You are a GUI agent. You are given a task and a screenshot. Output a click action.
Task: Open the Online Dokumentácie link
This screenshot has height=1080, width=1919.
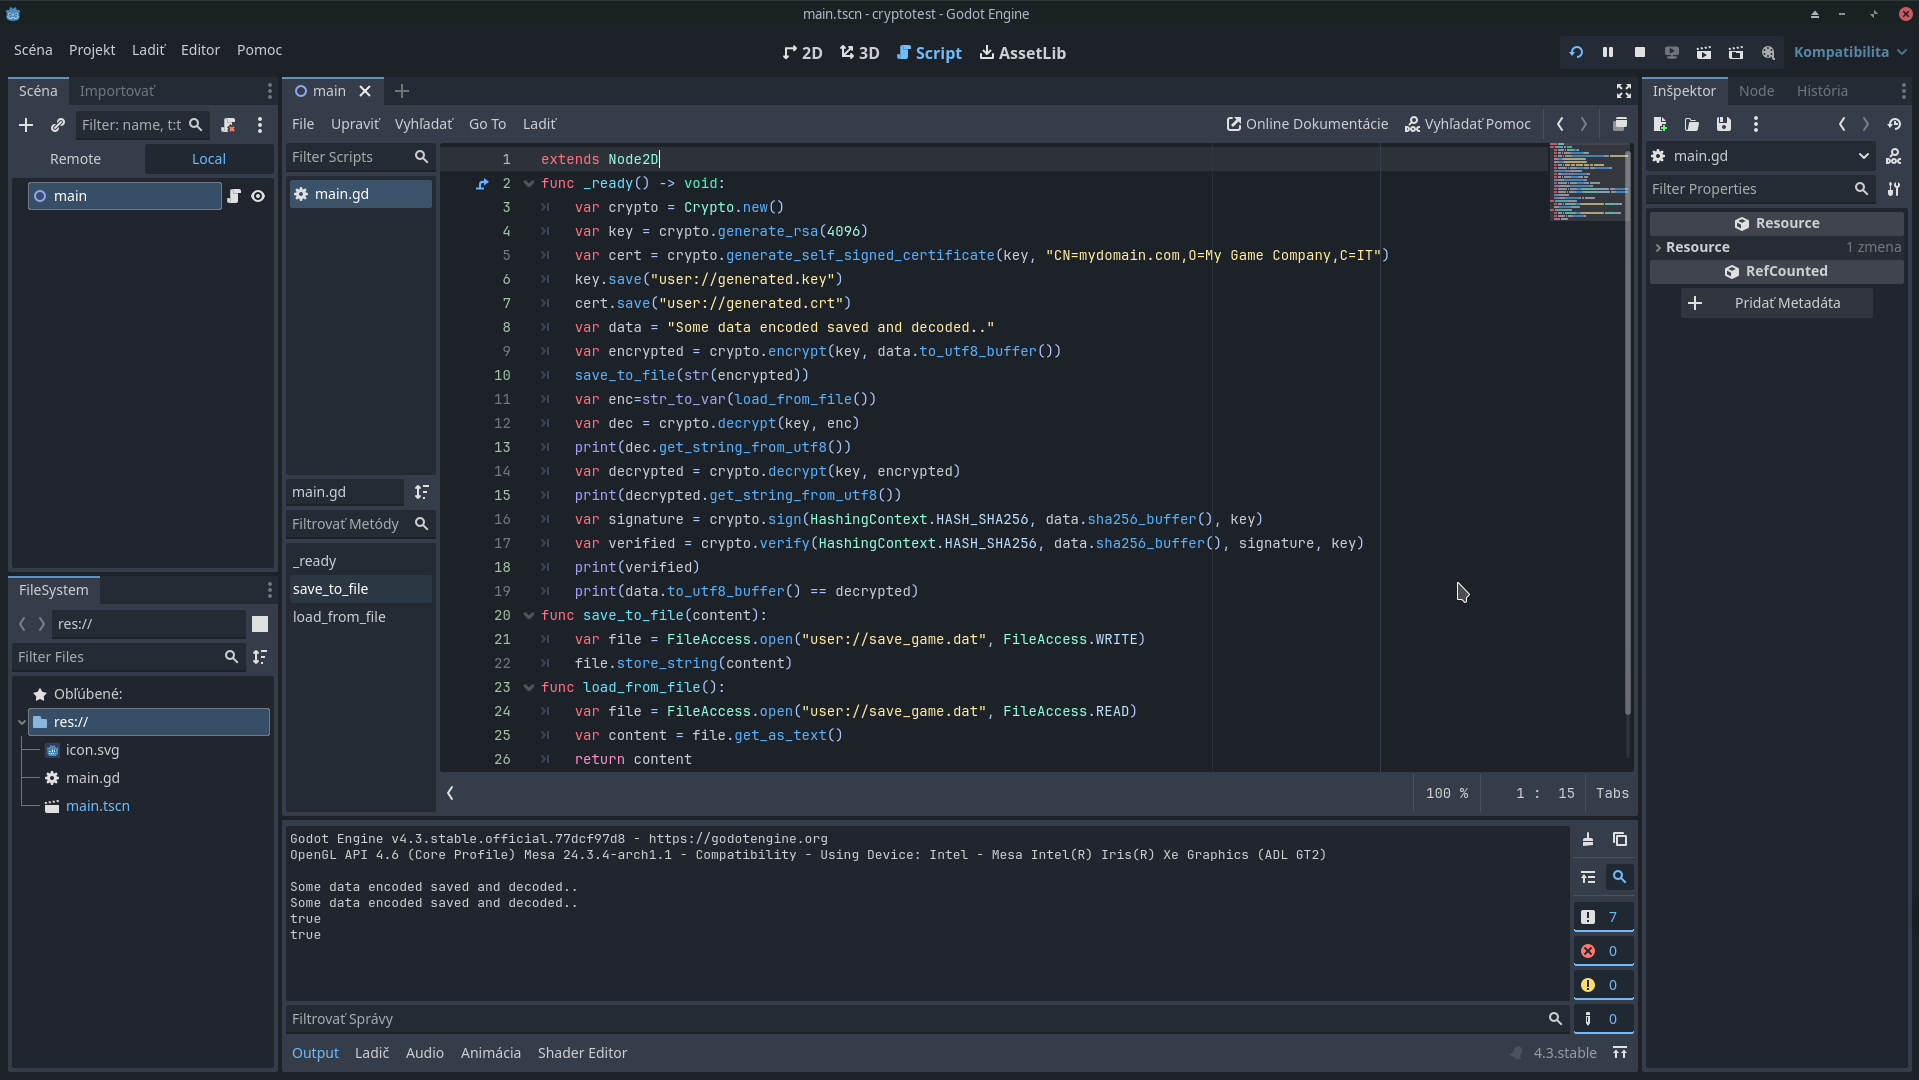point(1307,124)
